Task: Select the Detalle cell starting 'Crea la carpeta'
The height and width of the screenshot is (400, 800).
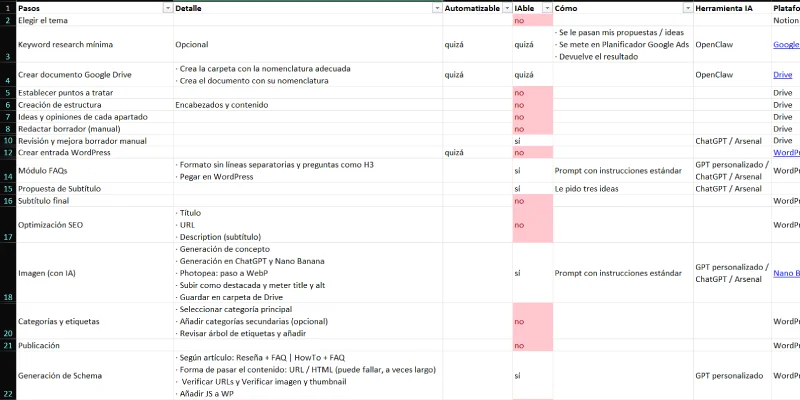Action: click(x=308, y=74)
